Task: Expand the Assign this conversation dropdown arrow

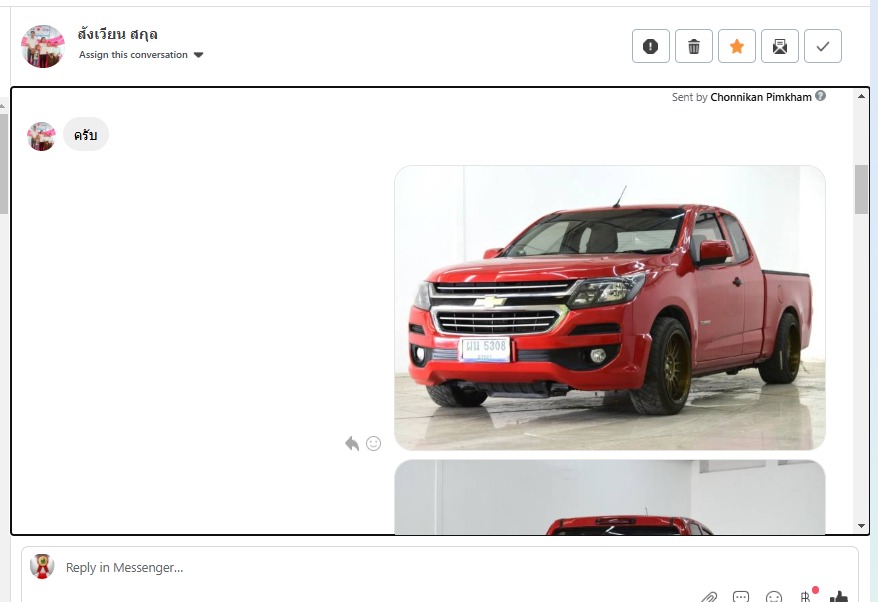Action: pyautogui.click(x=198, y=55)
